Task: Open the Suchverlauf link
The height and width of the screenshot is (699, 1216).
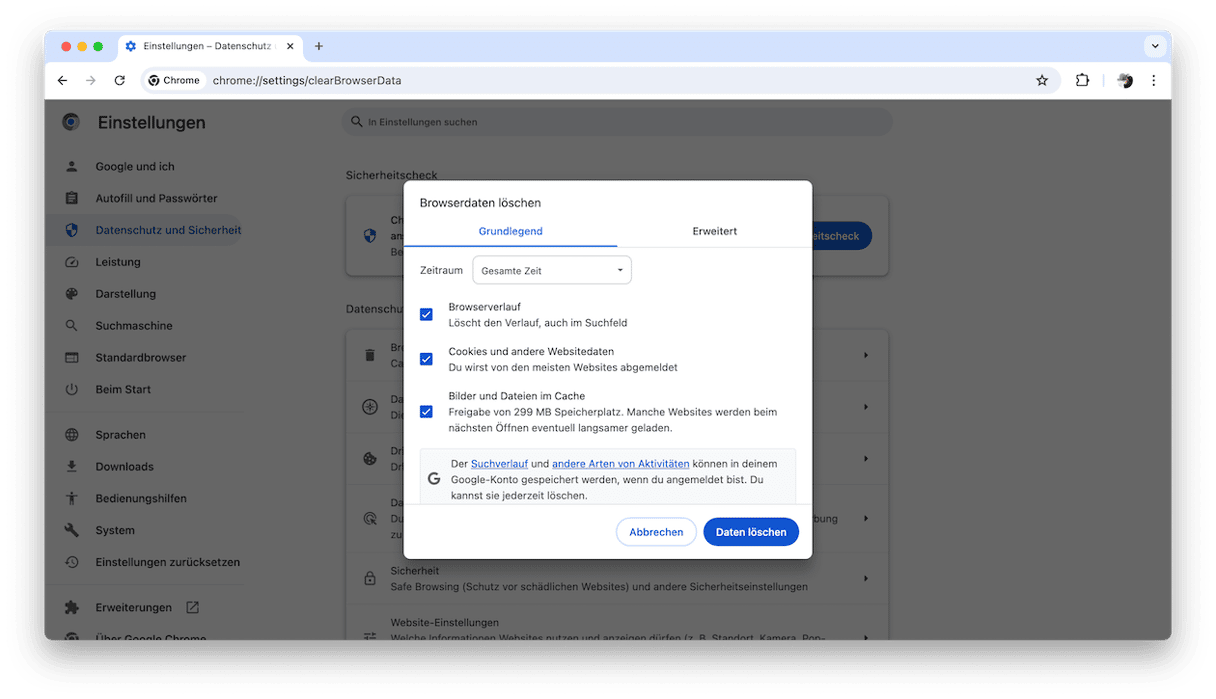Action: pyautogui.click(x=499, y=464)
